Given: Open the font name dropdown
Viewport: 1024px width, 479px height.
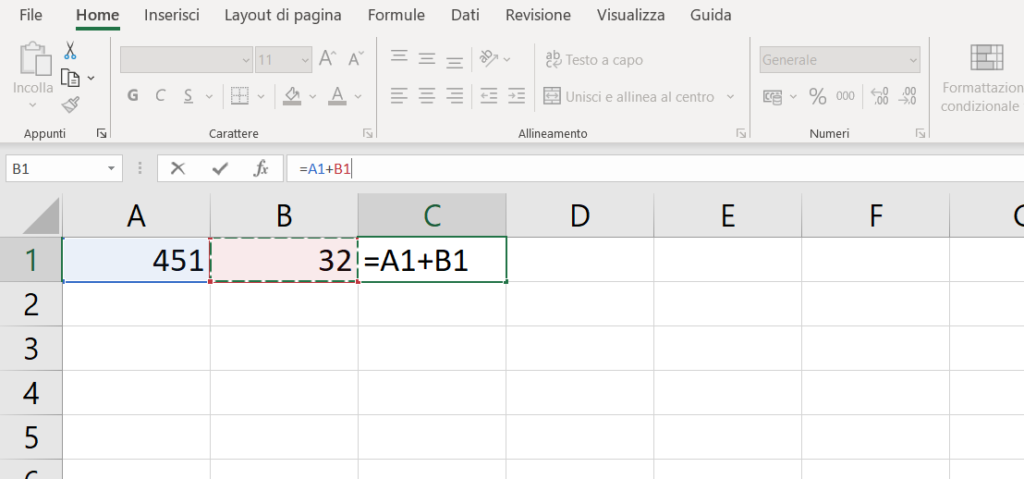Looking at the screenshot, I should tap(246, 59).
